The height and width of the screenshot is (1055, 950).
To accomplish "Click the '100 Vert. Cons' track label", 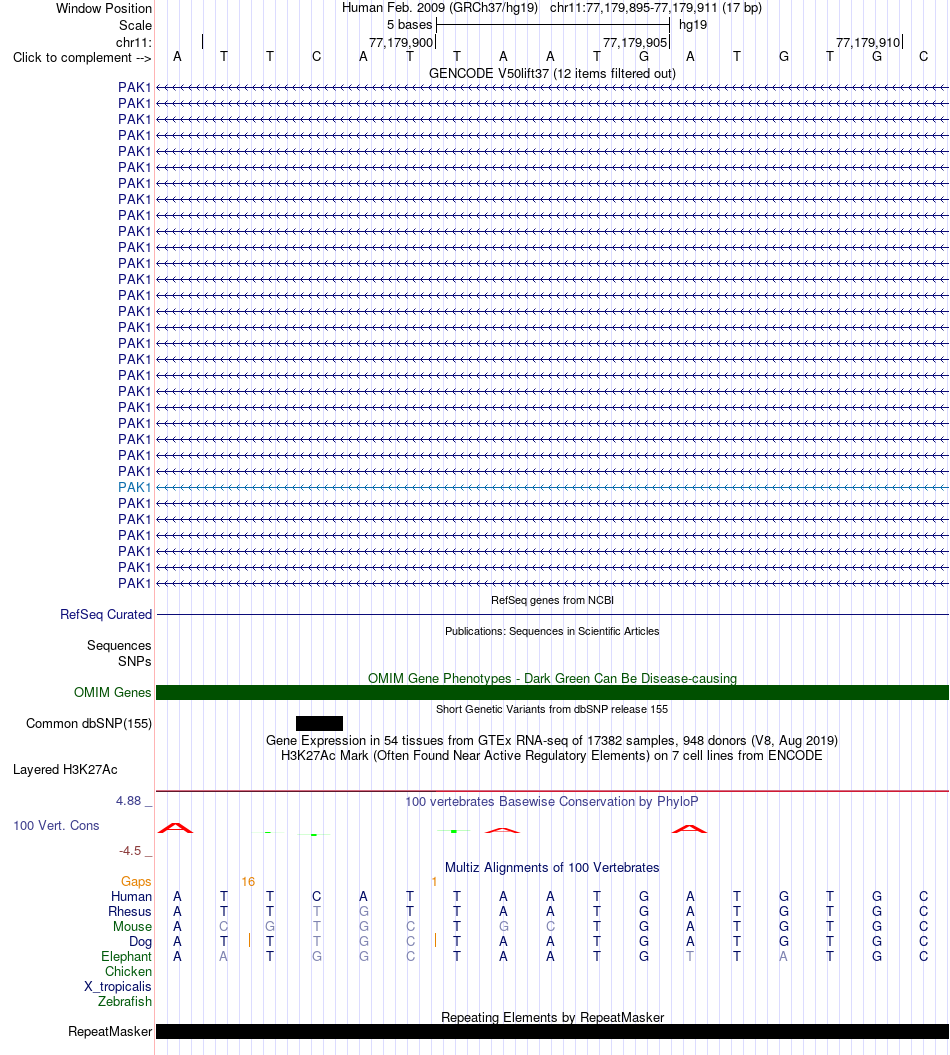I will [x=57, y=826].
